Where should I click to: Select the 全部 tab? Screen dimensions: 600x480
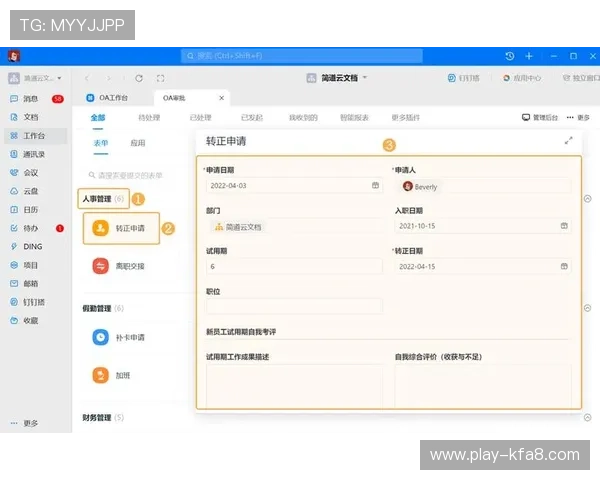coord(98,118)
